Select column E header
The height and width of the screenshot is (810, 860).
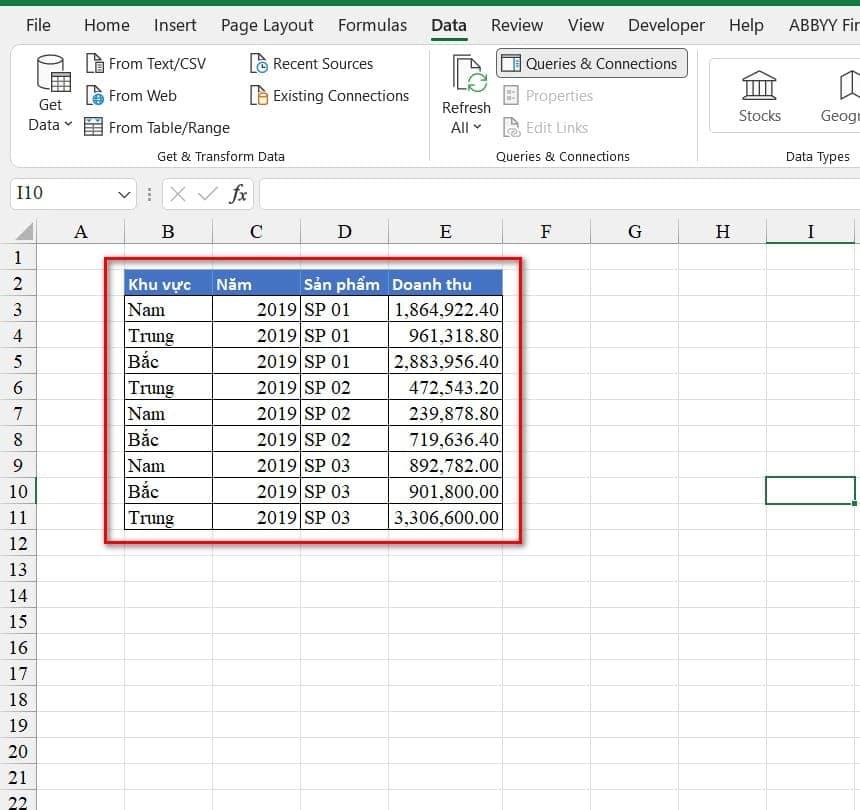point(445,232)
